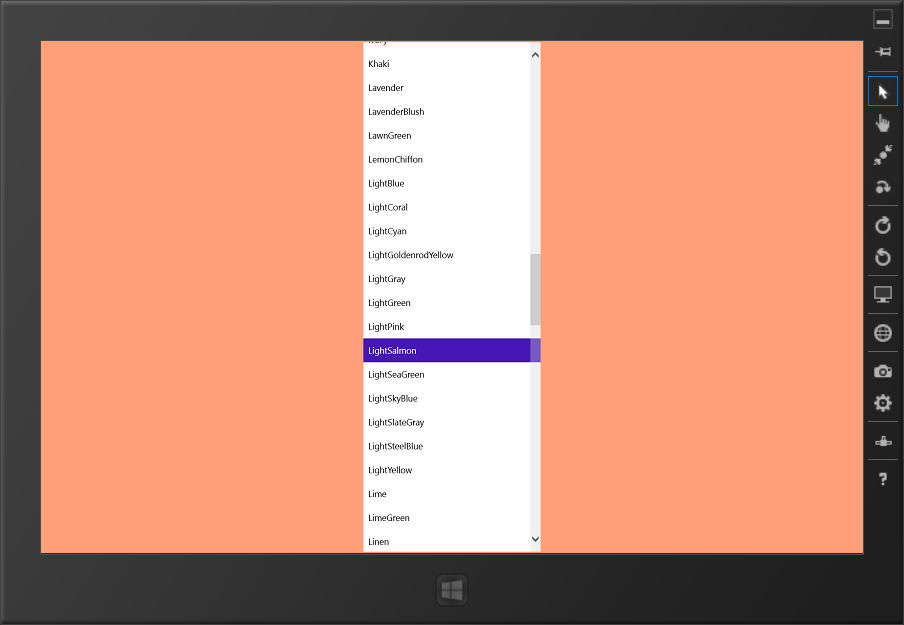
Task: Rotate simulator counterclockwise 90 degrees
Action: coord(883,257)
